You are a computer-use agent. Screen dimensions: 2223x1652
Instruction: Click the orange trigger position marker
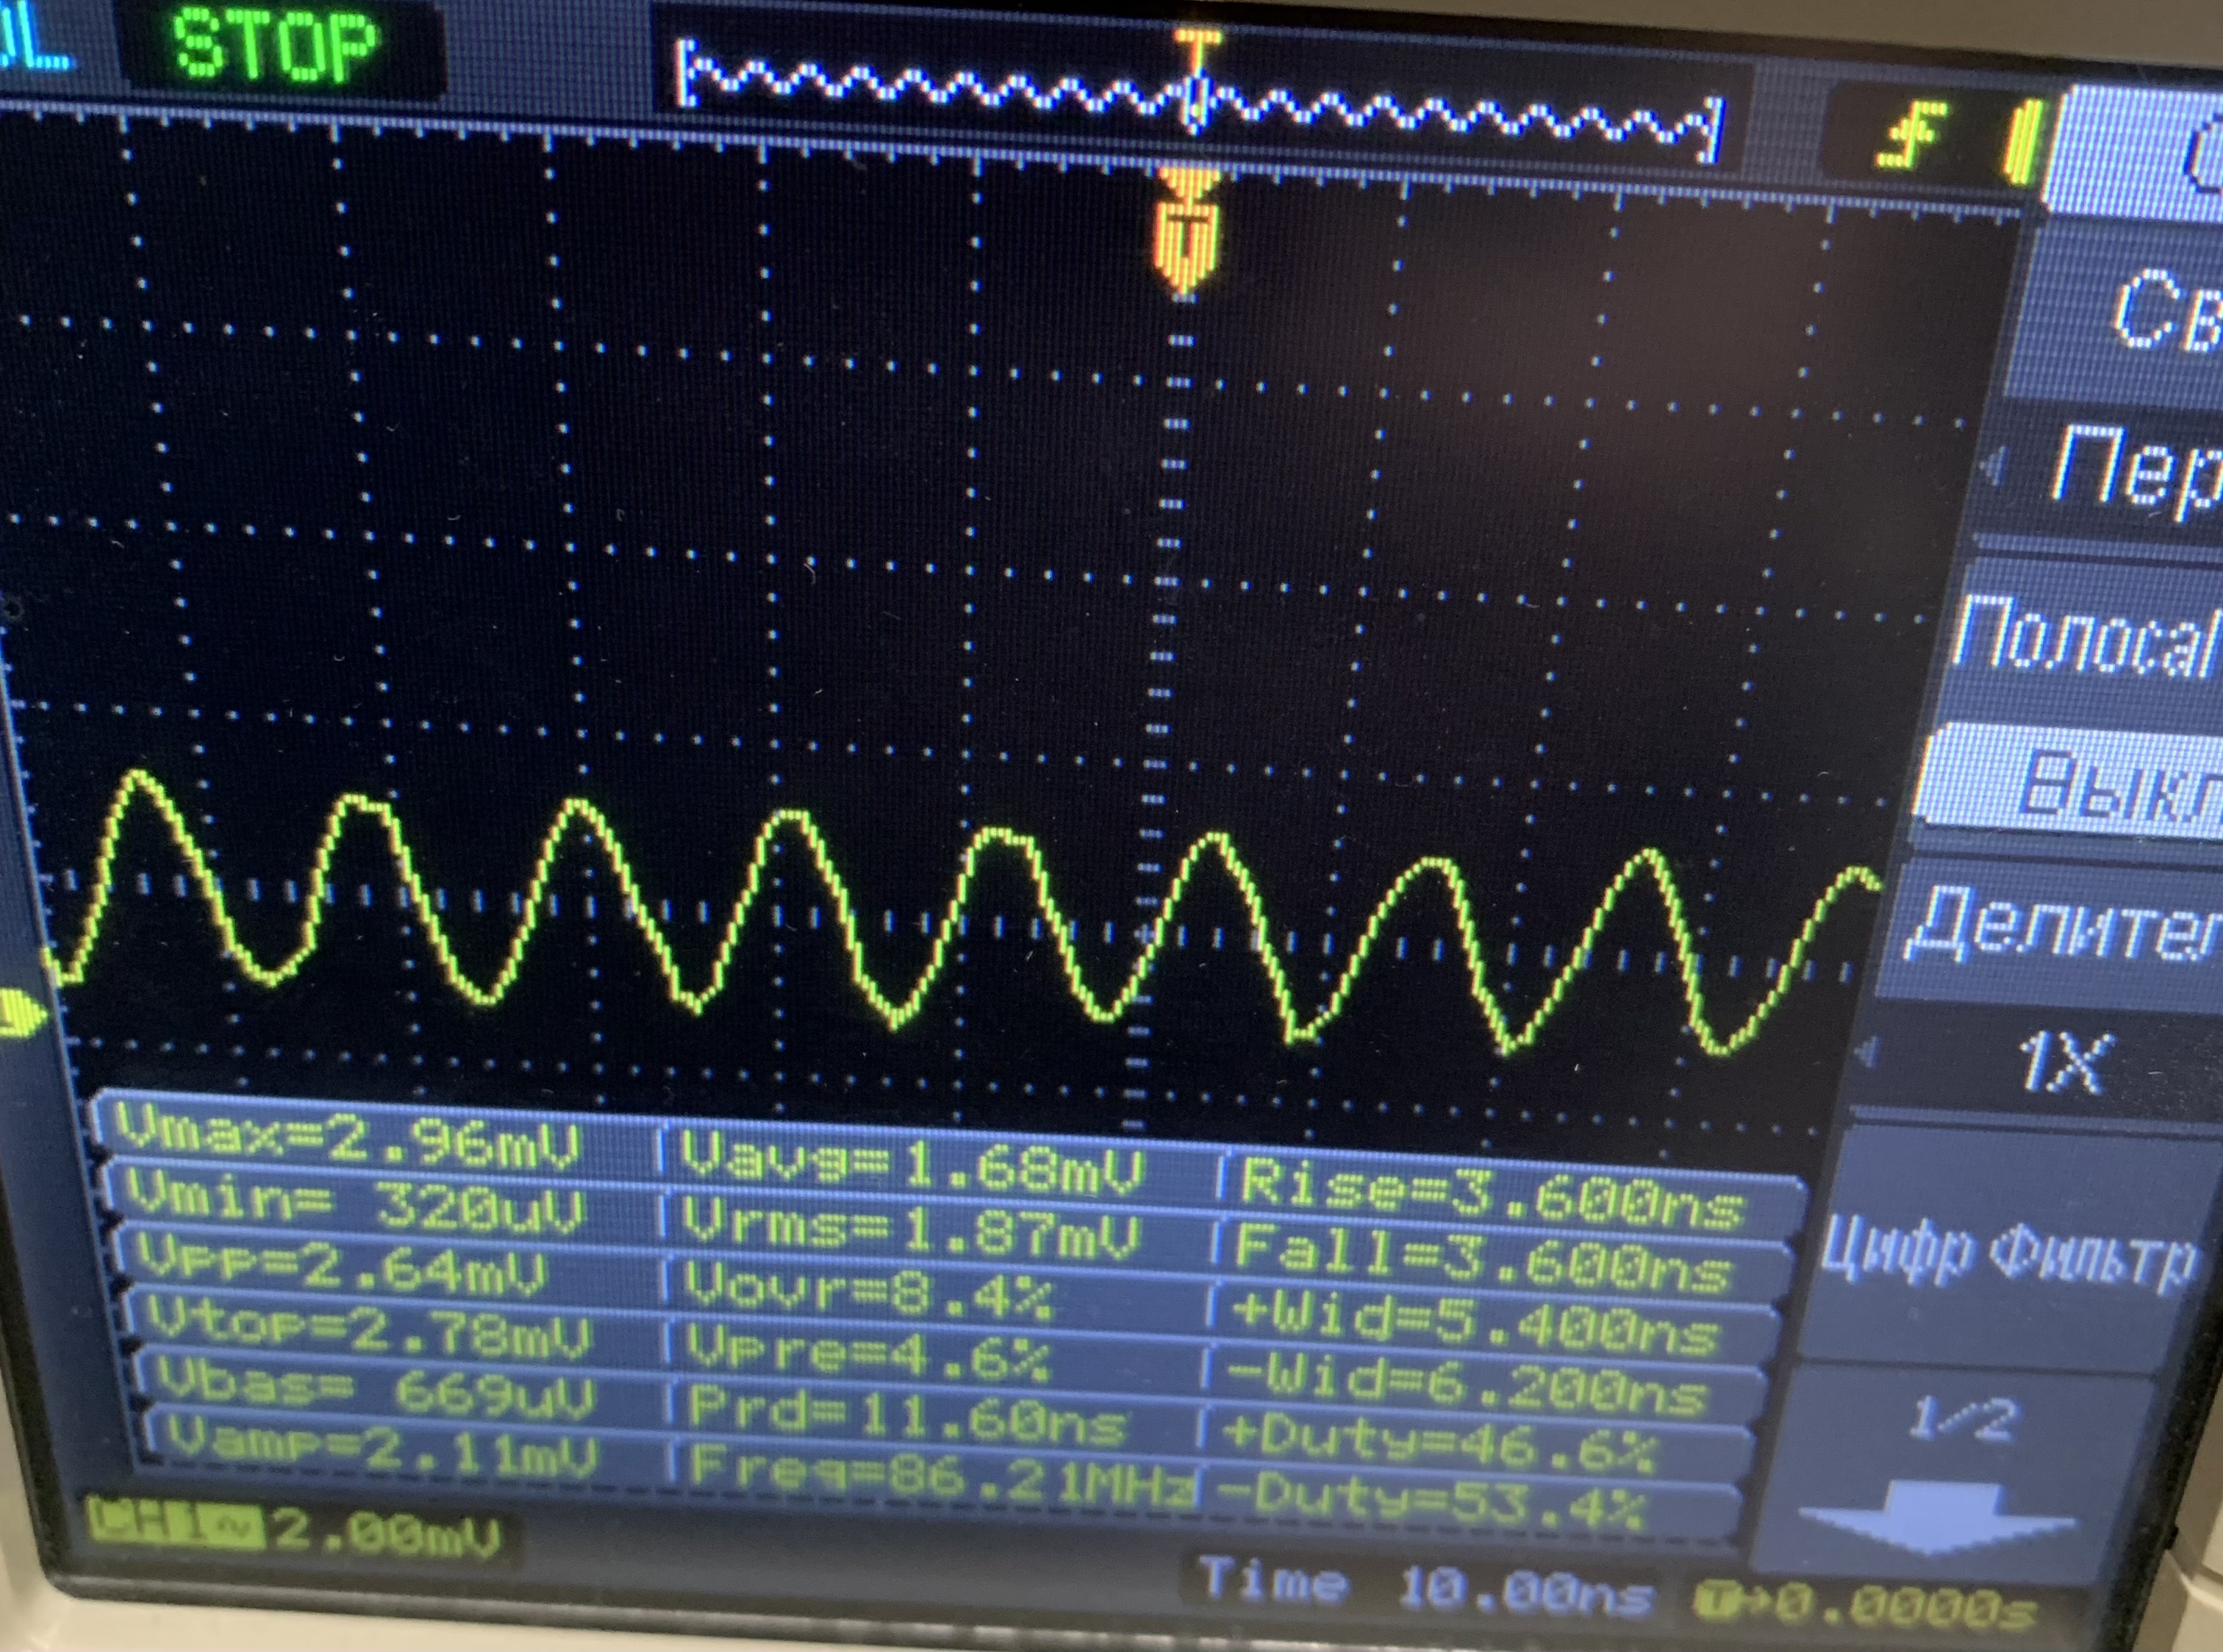click(x=1186, y=230)
